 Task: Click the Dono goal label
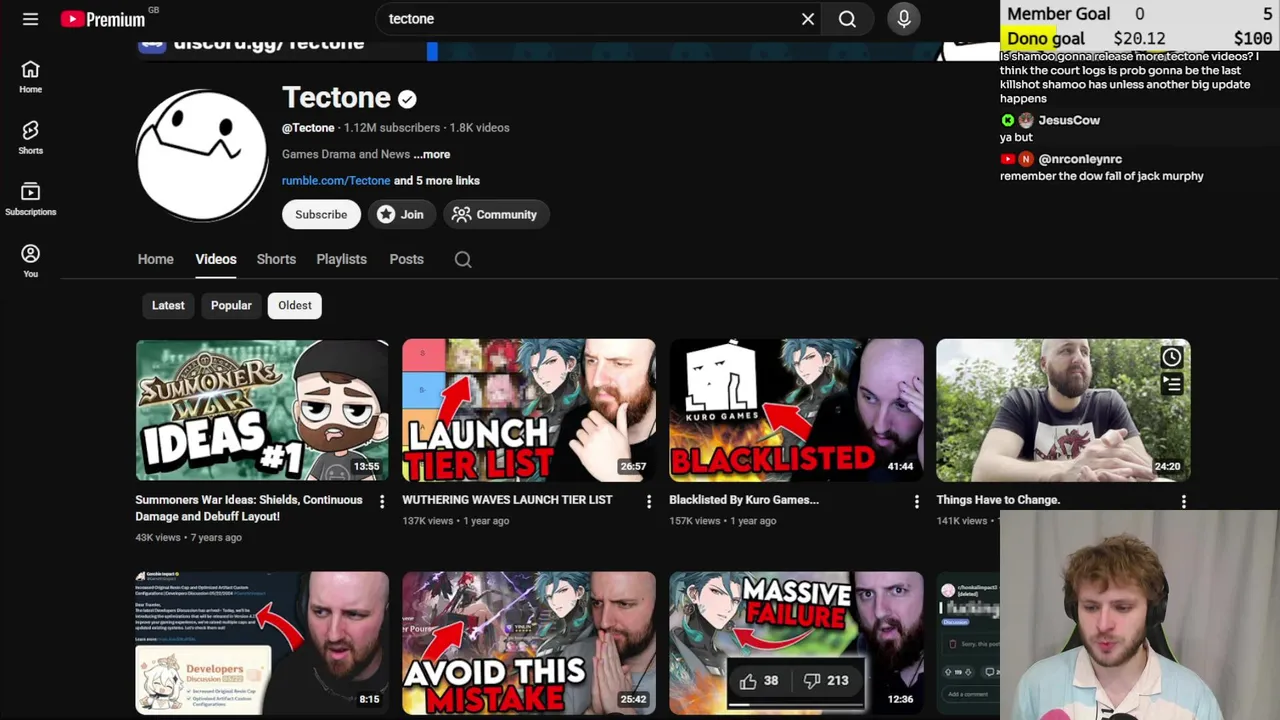tap(1045, 39)
